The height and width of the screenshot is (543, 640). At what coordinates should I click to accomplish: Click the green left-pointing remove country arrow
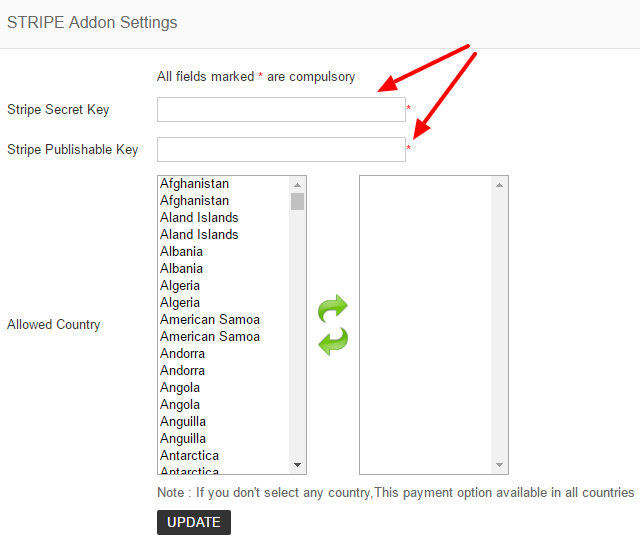333,341
